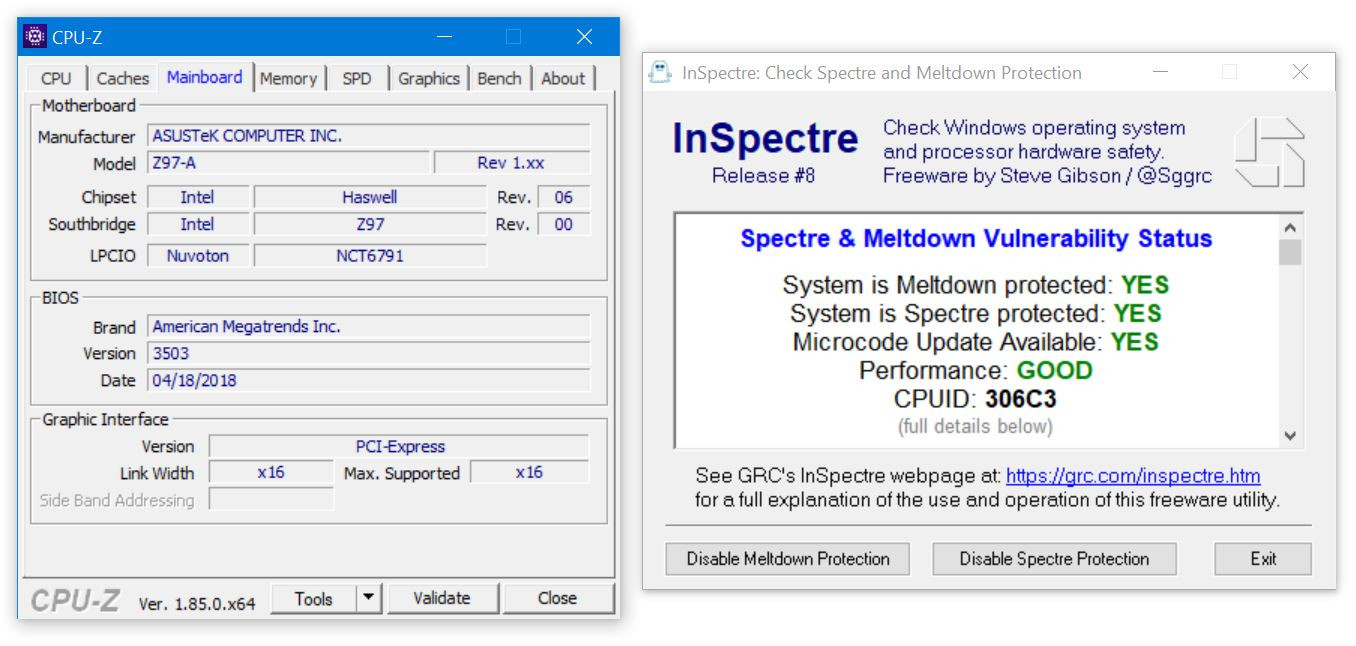Click the Exit button in InSpectre
The image size is (1356, 646).
tap(1263, 559)
